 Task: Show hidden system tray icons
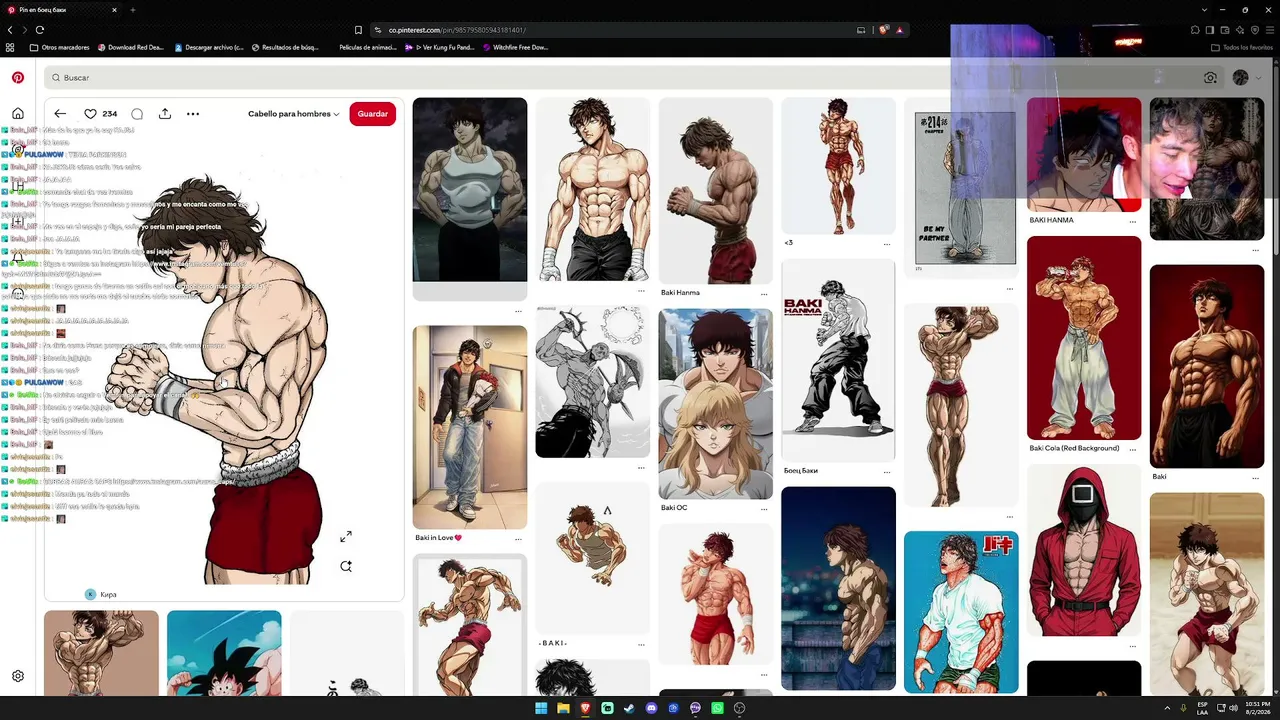(1167, 708)
